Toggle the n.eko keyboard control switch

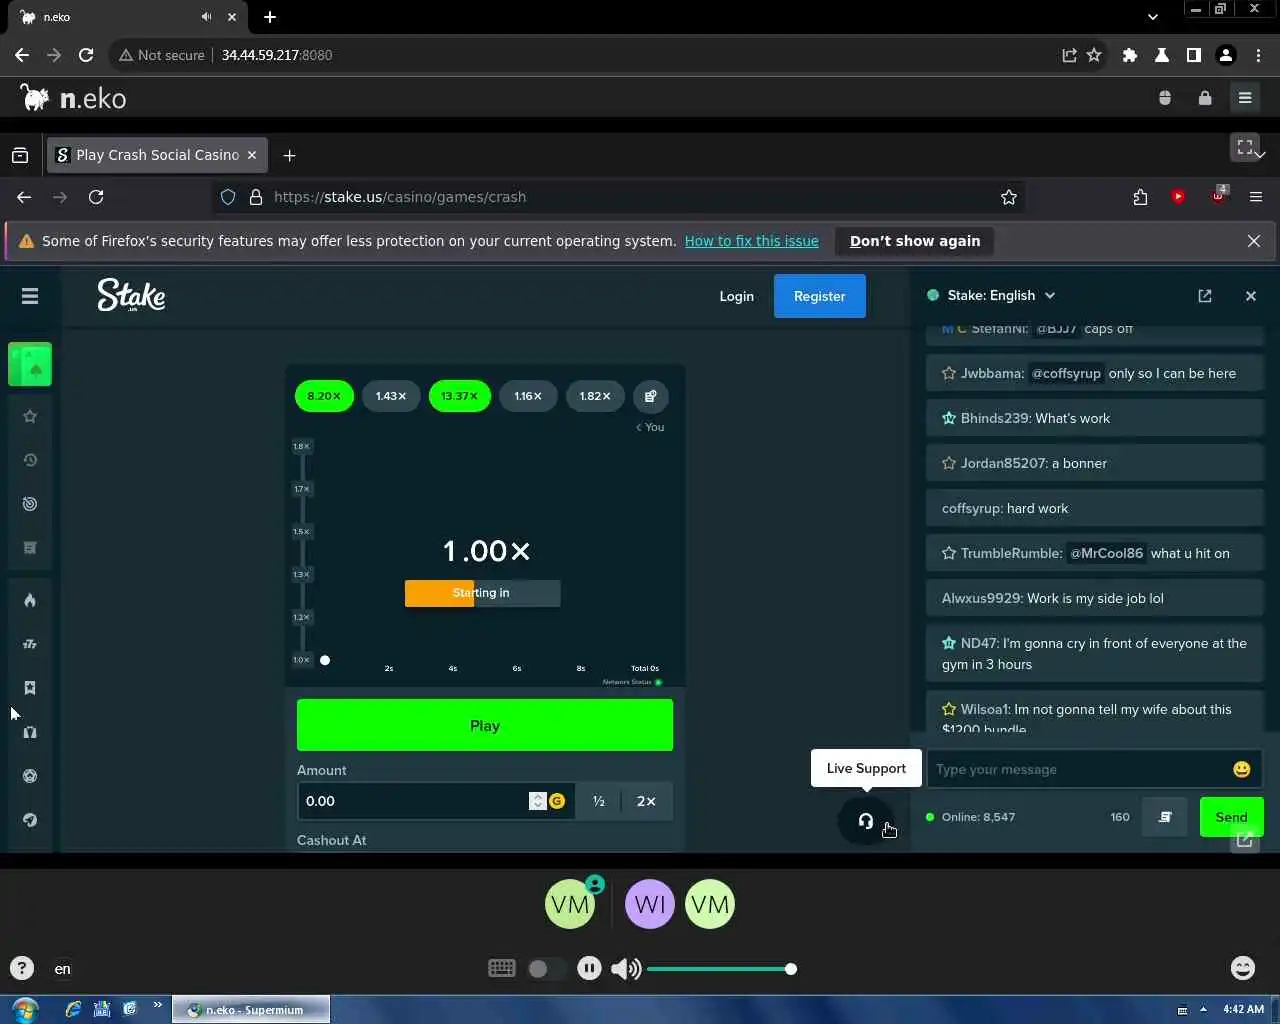tap(545, 968)
